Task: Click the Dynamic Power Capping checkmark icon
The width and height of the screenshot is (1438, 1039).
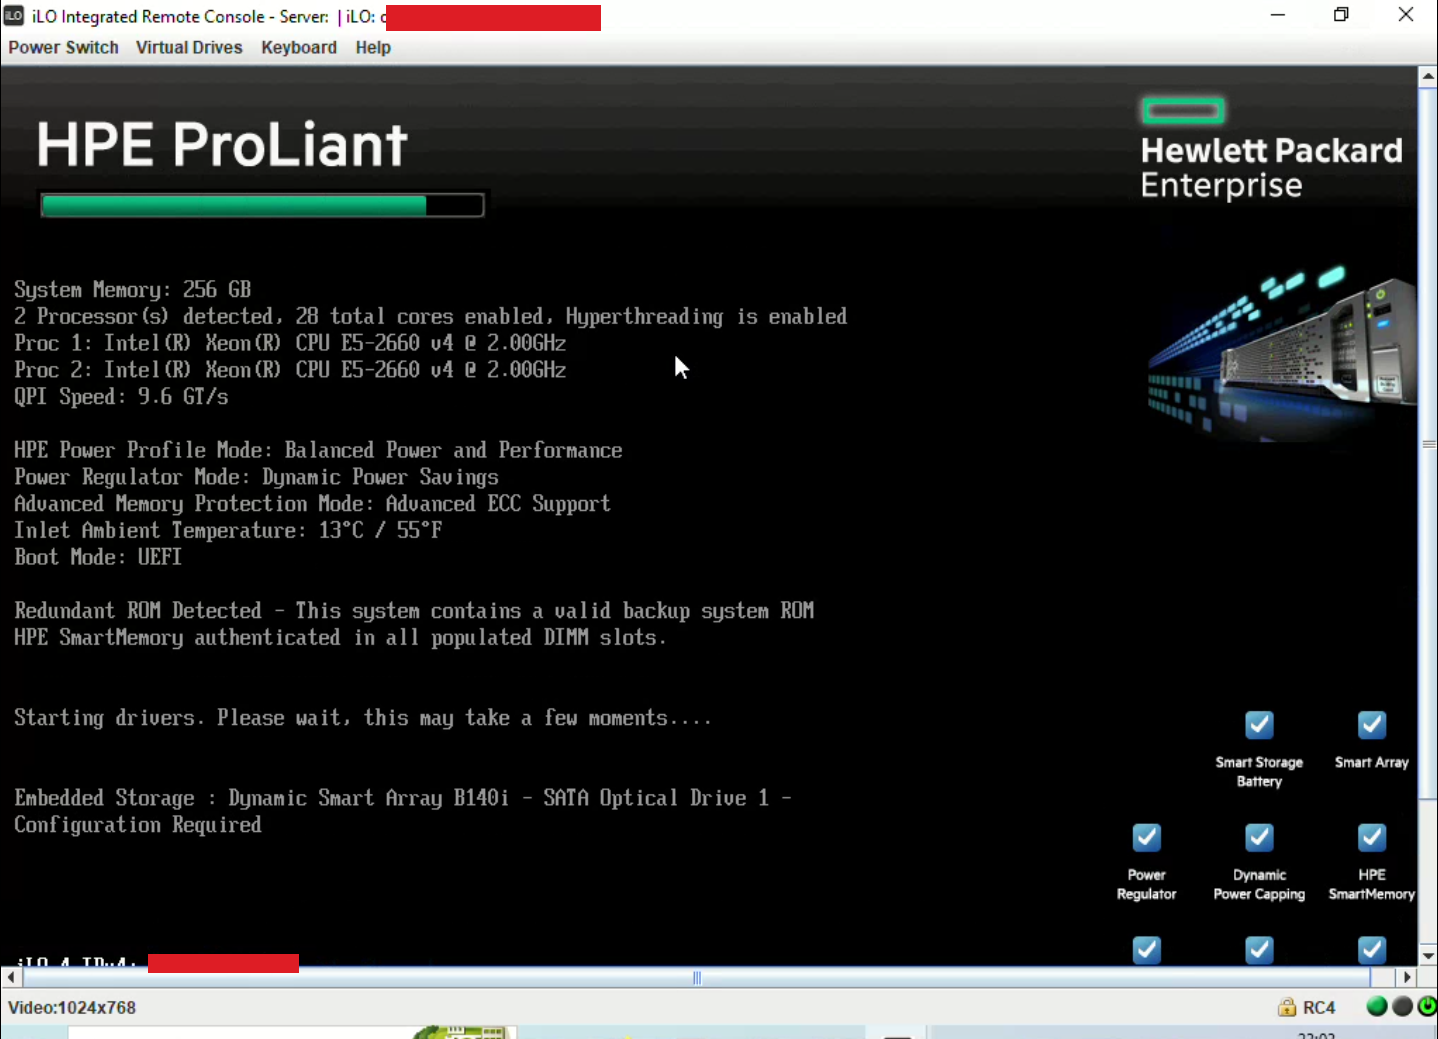Action: click(x=1259, y=837)
